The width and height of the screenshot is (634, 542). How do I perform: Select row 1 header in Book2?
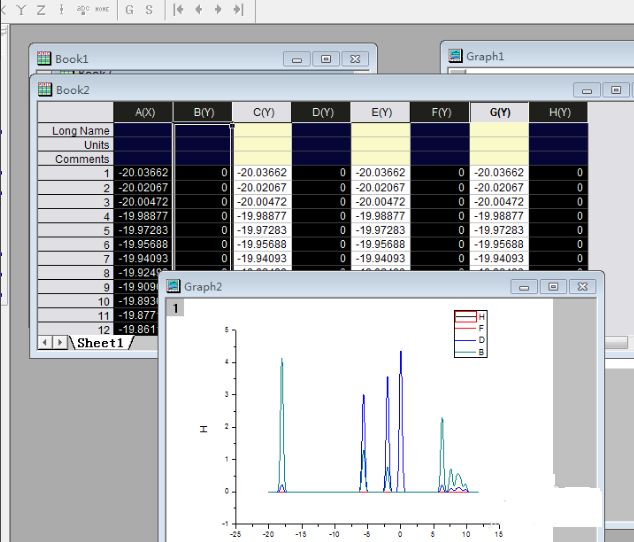[76, 173]
